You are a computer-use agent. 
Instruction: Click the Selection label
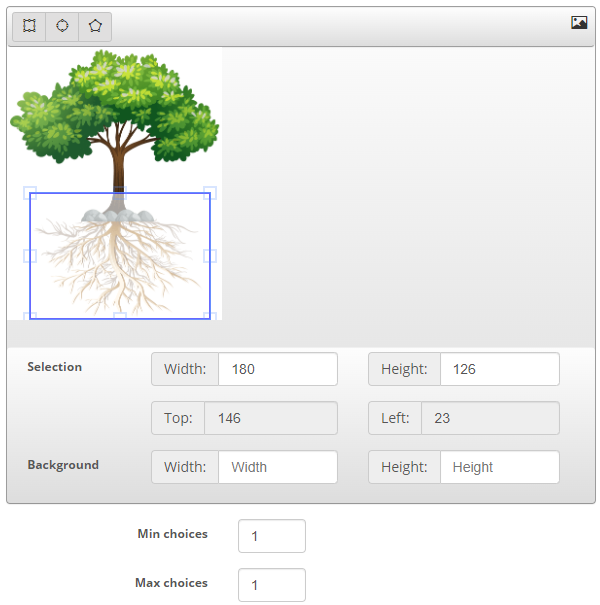click(x=54, y=367)
